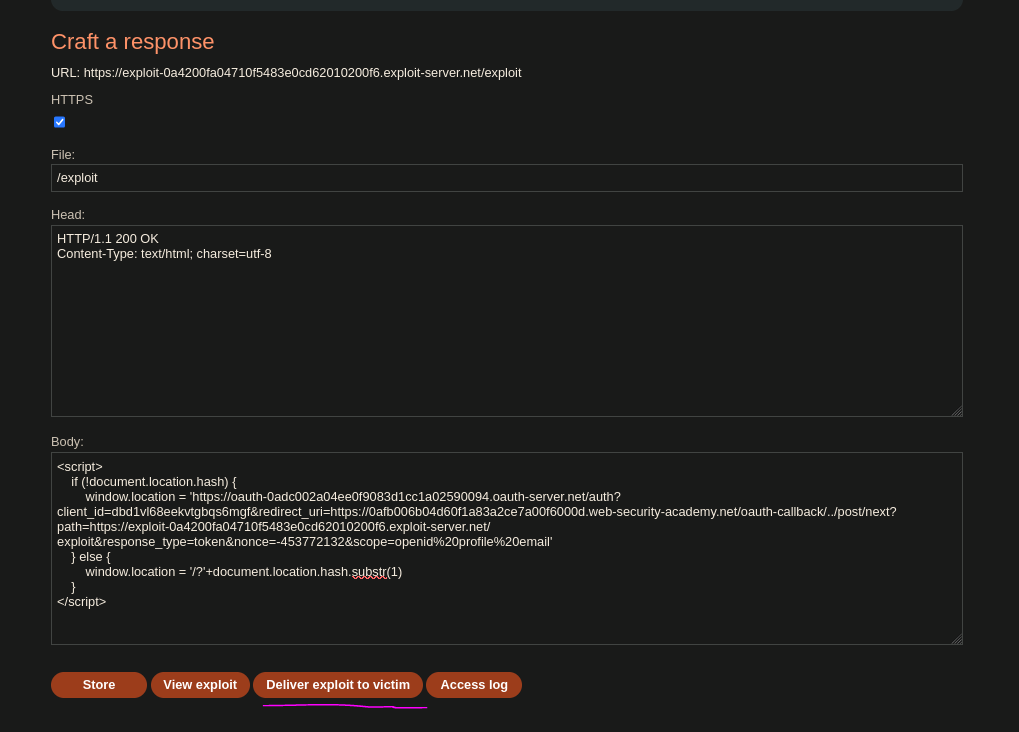Click Deliver exploit to victim button
This screenshot has height=732, width=1019.
338,685
